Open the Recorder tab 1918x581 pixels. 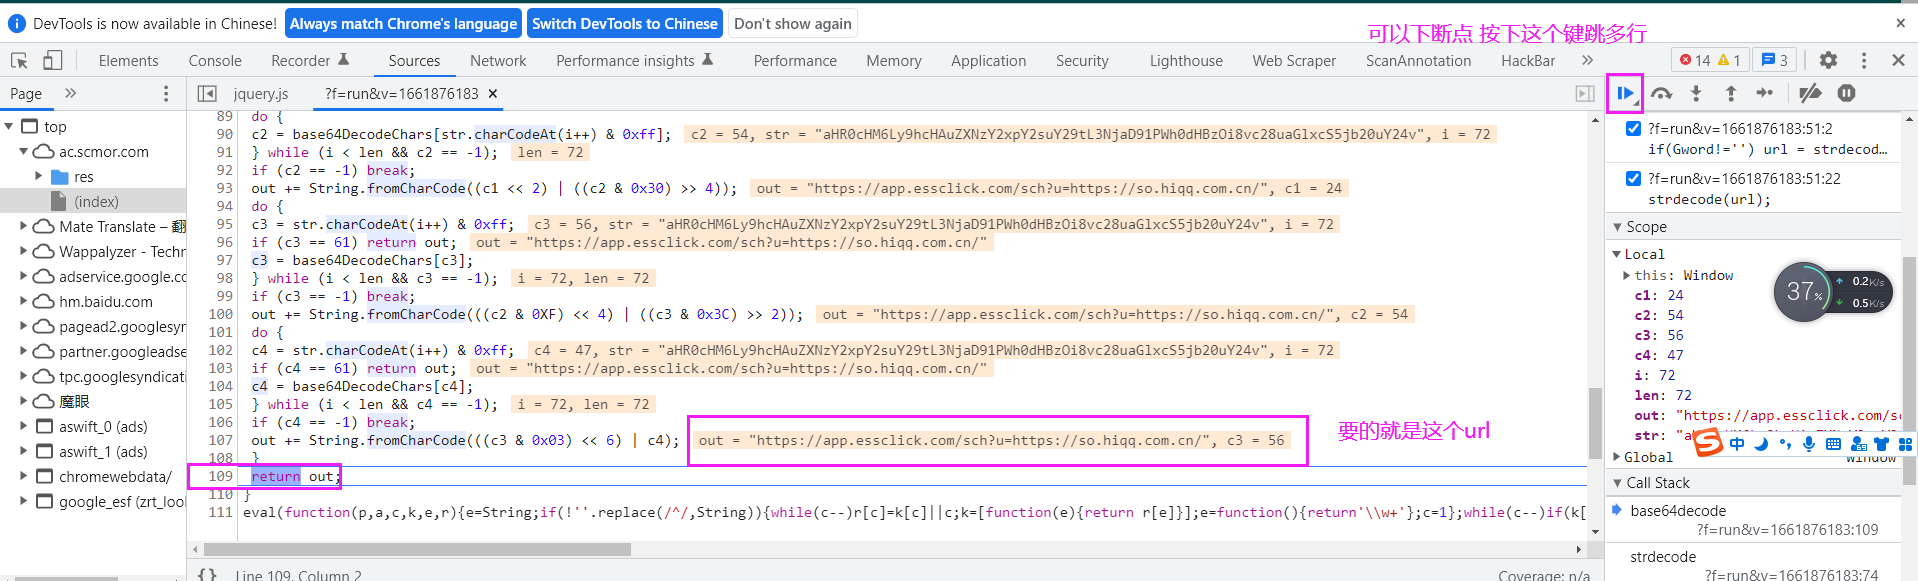310,60
